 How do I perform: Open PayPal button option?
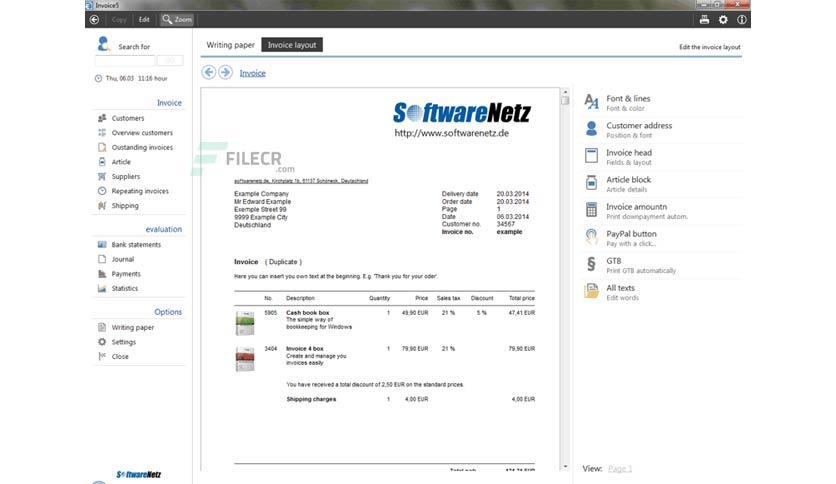pos(661,238)
